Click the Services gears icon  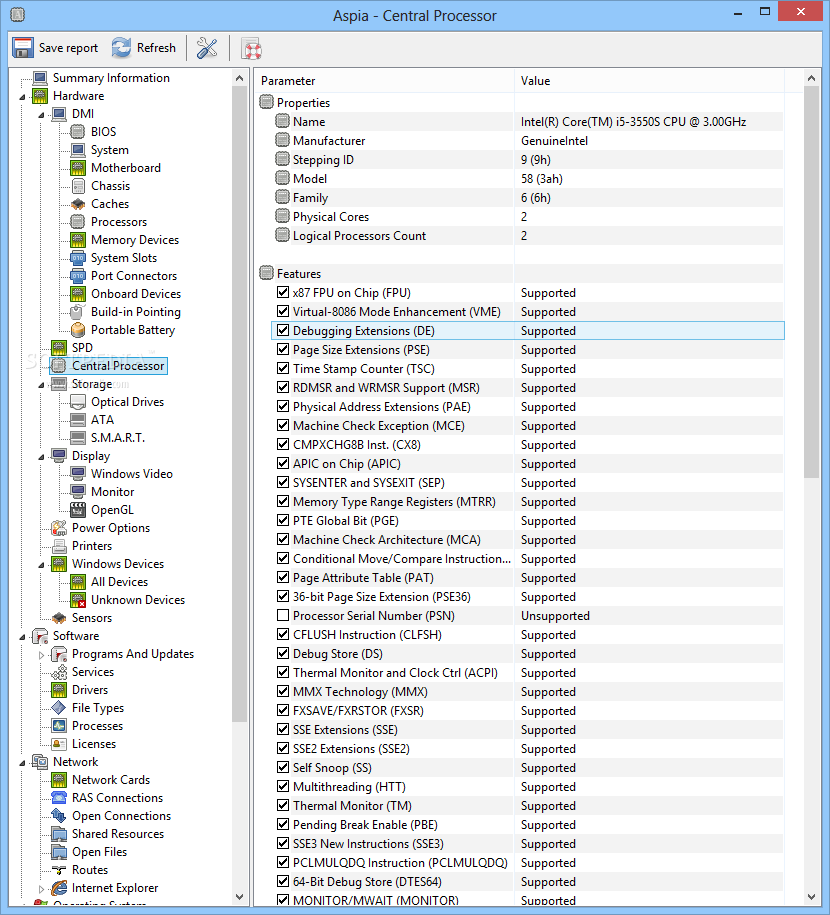[x=59, y=672]
